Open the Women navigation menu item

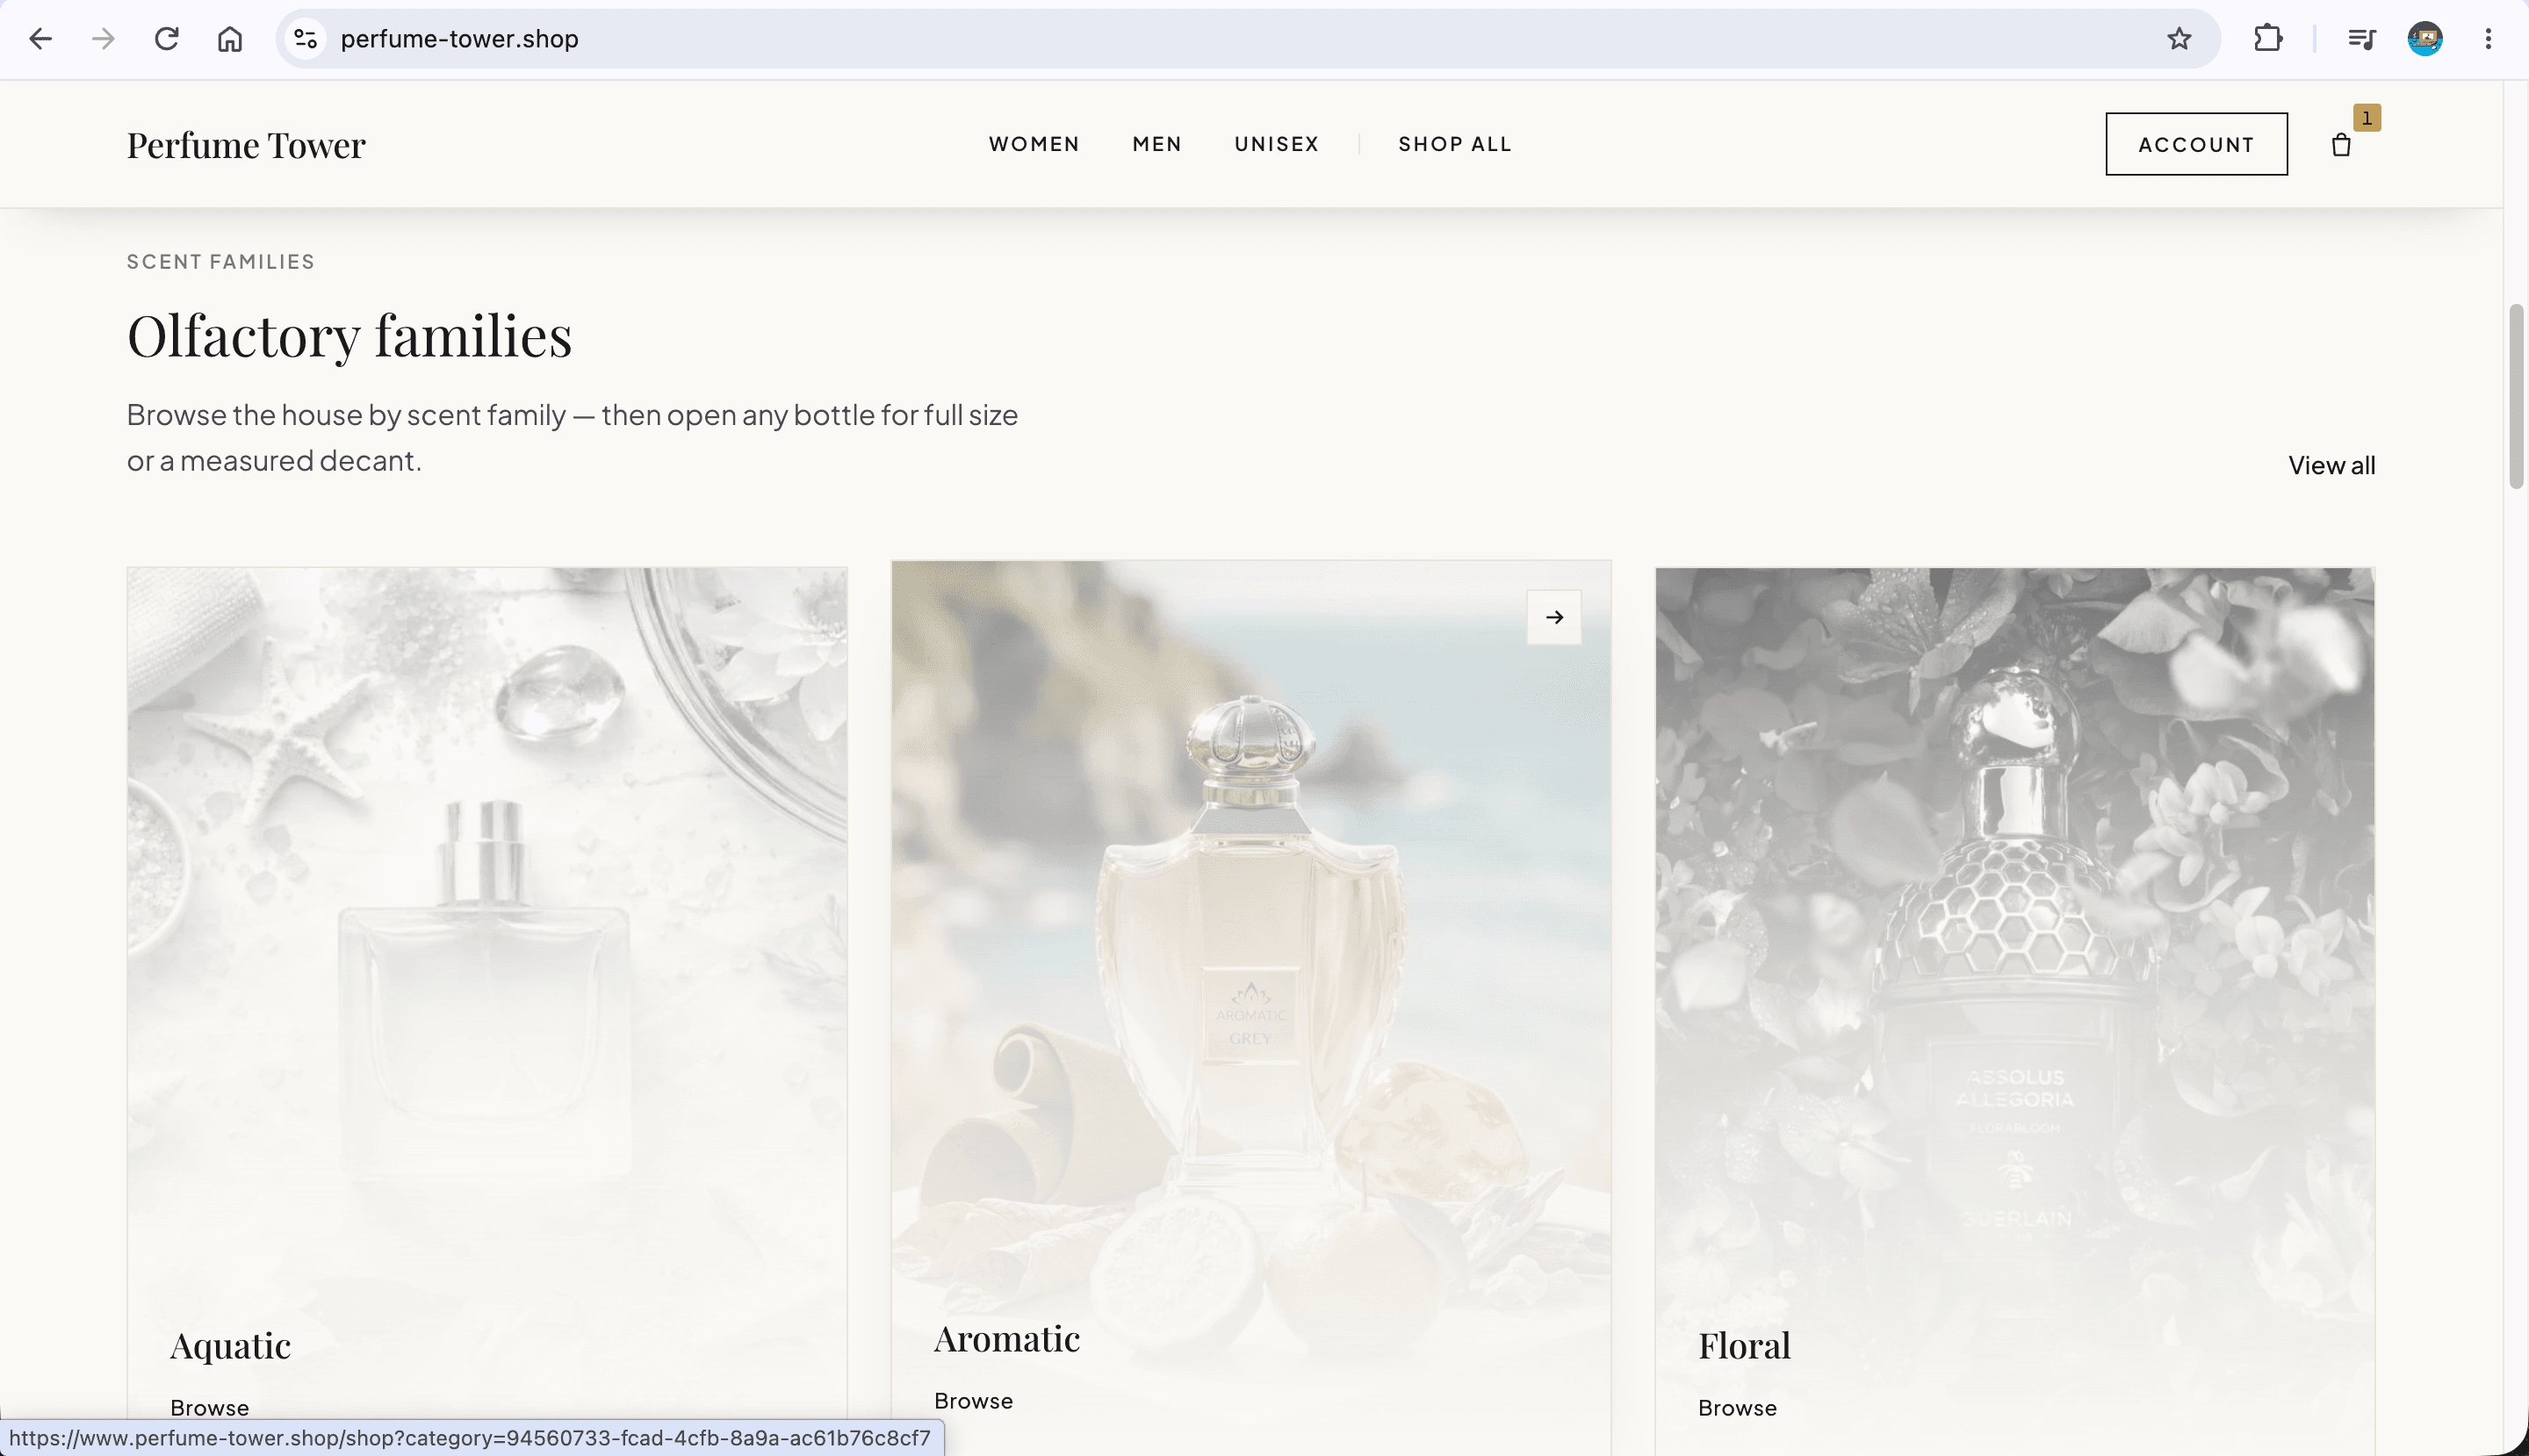1034,144
